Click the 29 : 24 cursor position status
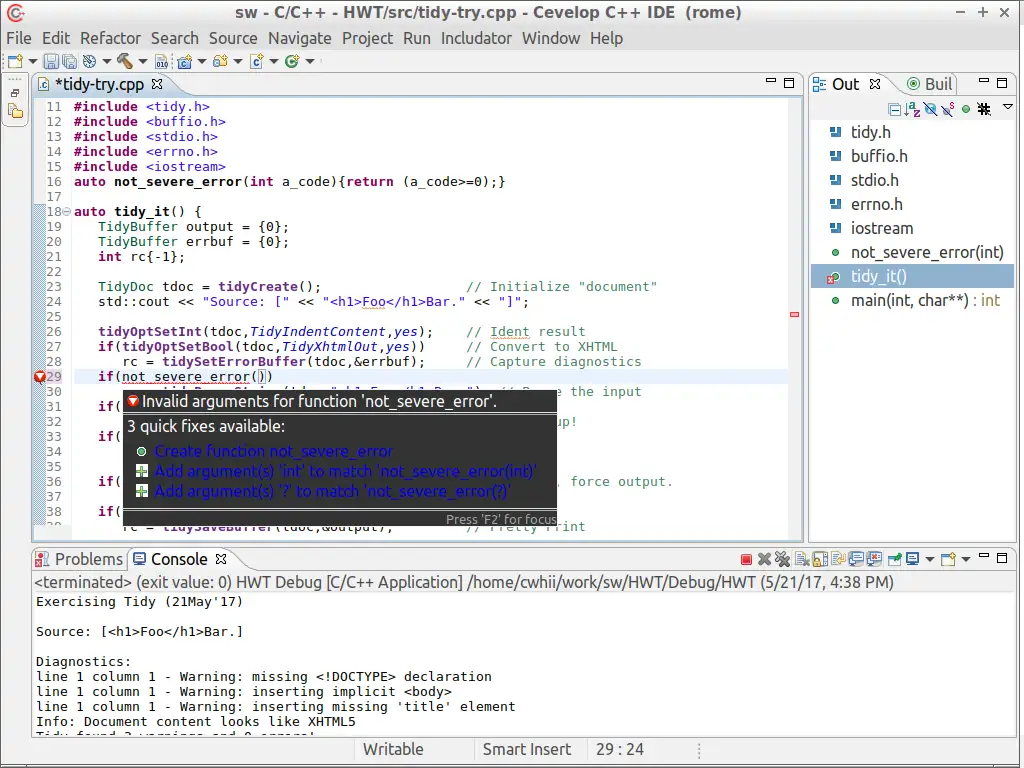Screen dimensions: 1024x768 (x=620, y=750)
